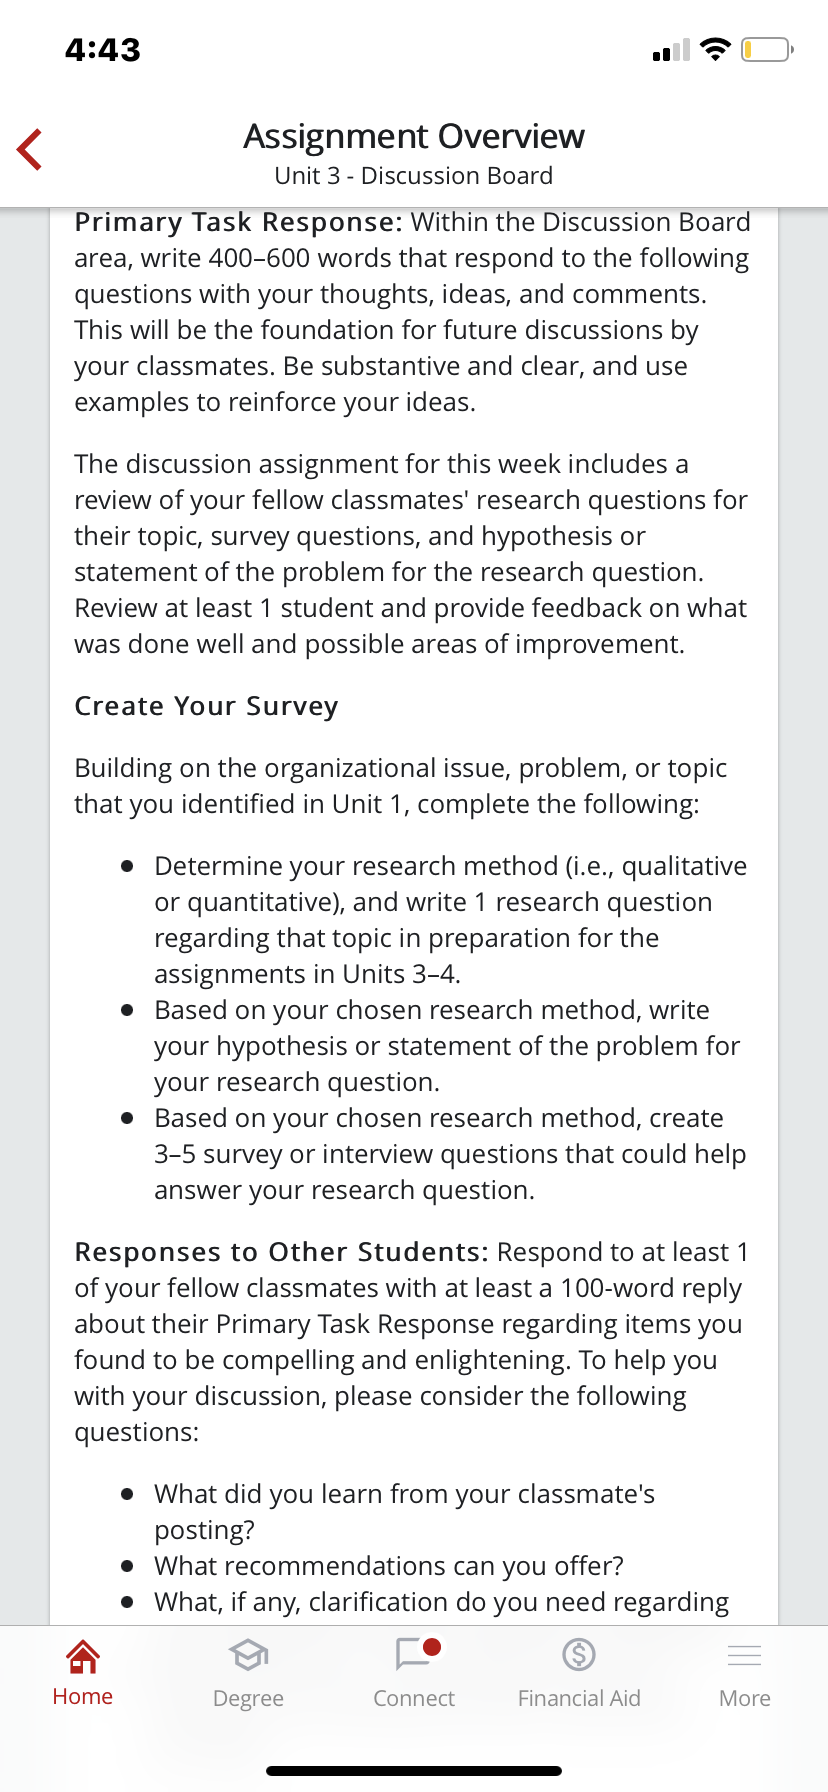Screen dimensions: 828x1792
Task: Select the Home tab label
Action: [x=82, y=1697]
